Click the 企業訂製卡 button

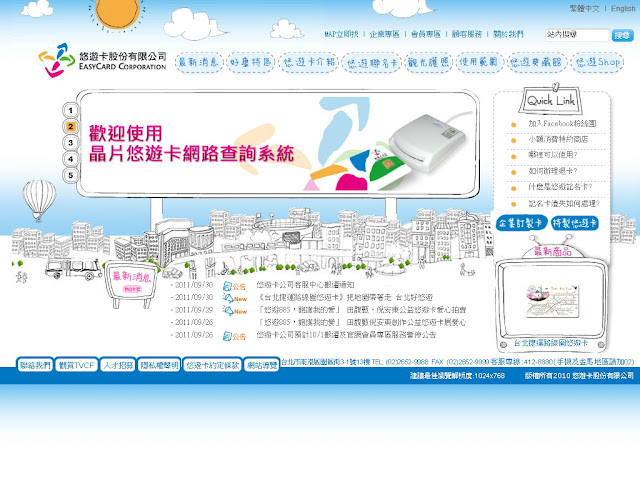click(521, 223)
